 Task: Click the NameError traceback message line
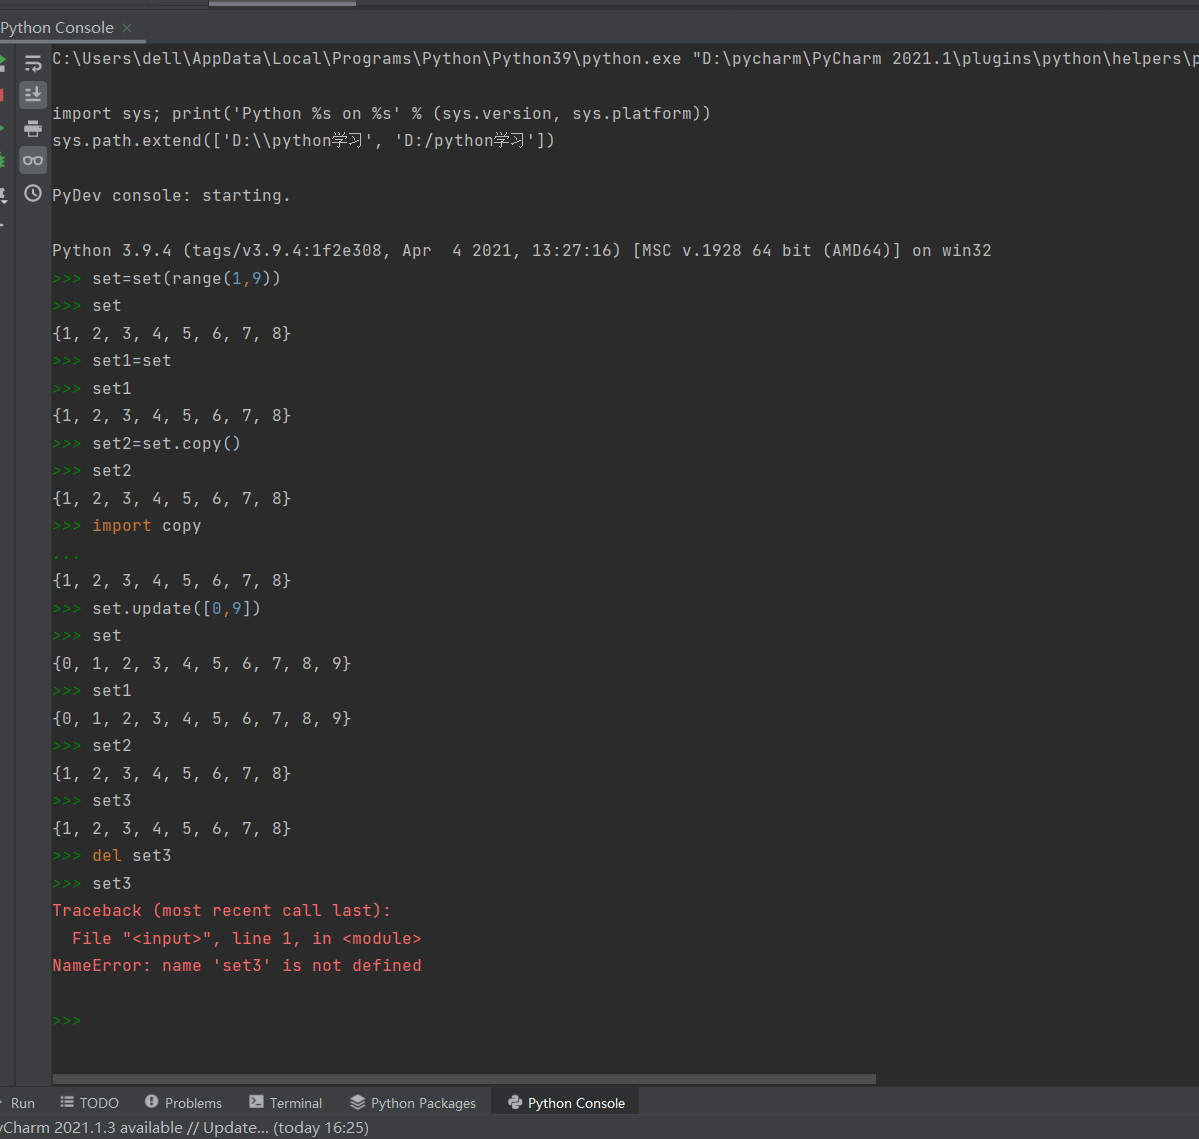pos(237,966)
